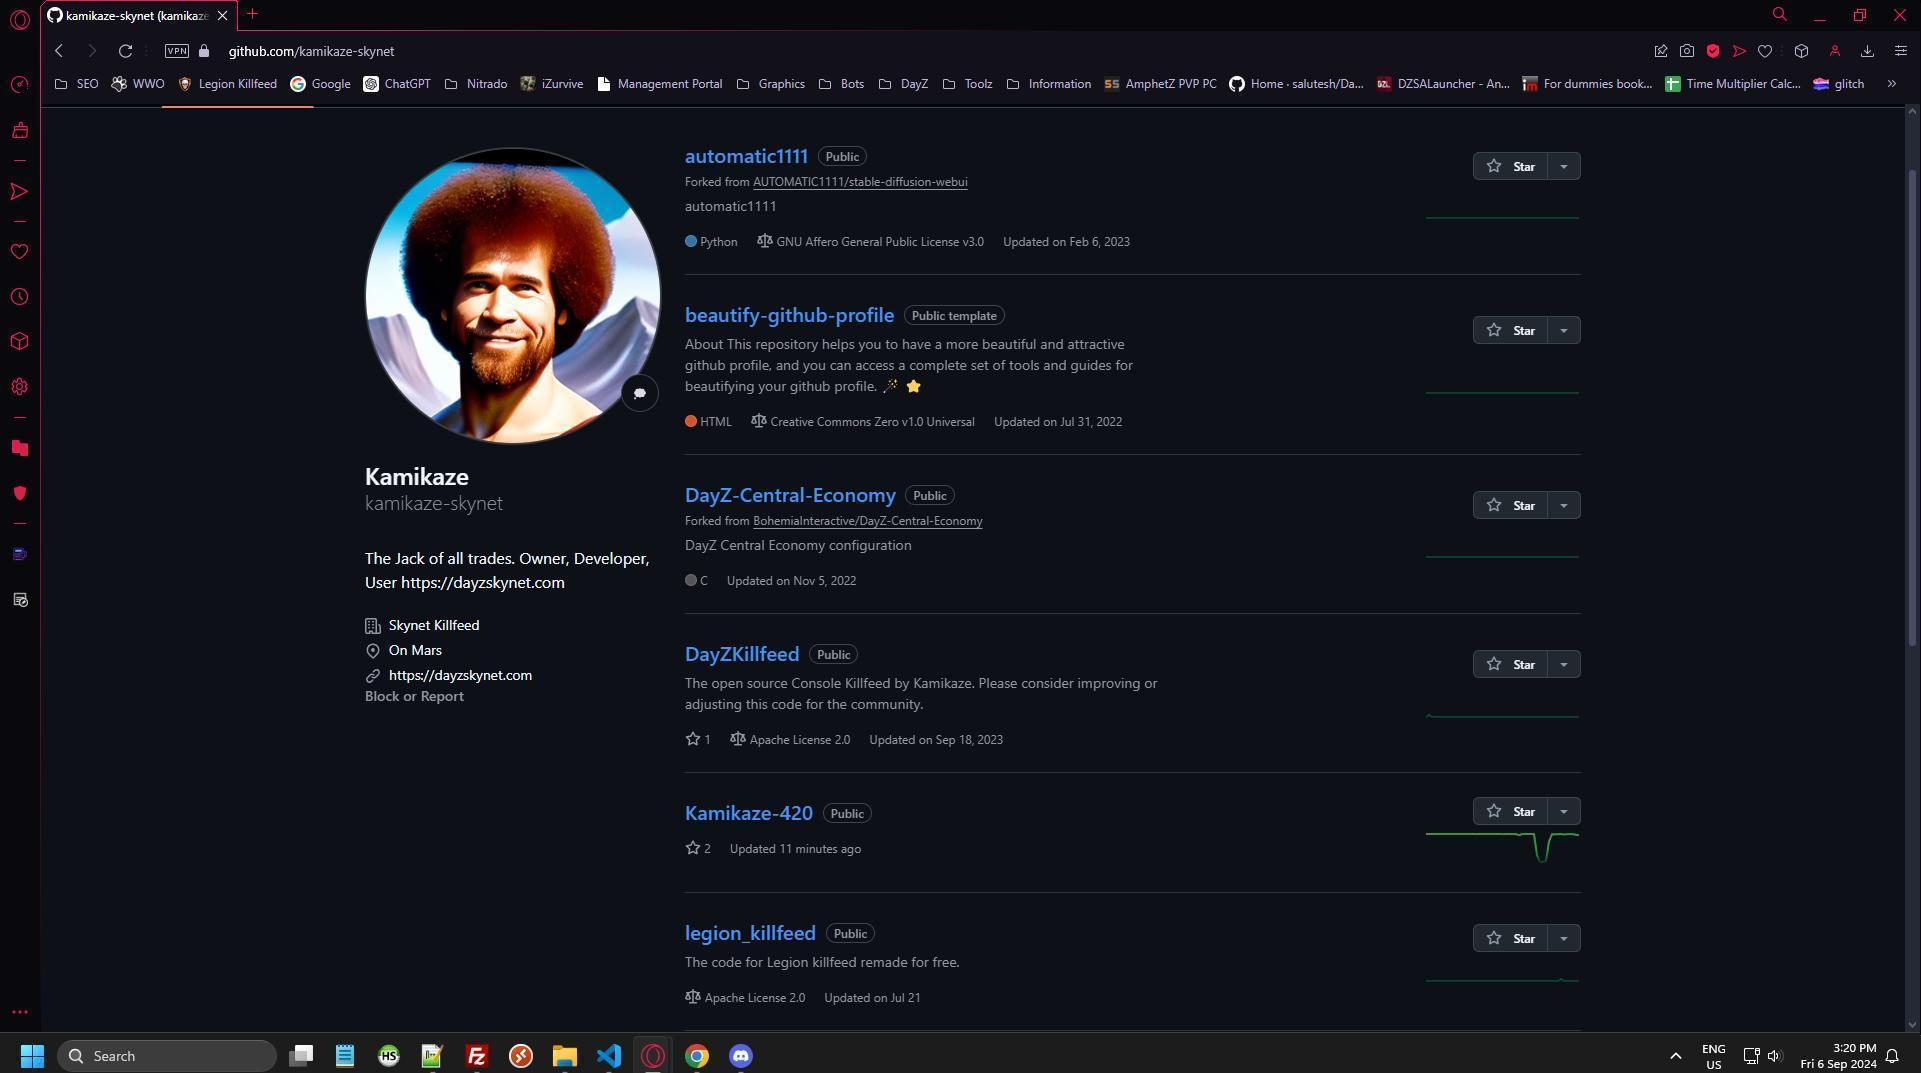1921x1073 pixels.
Task: Star the DayZKillfeed repository
Action: pos(1511,664)
